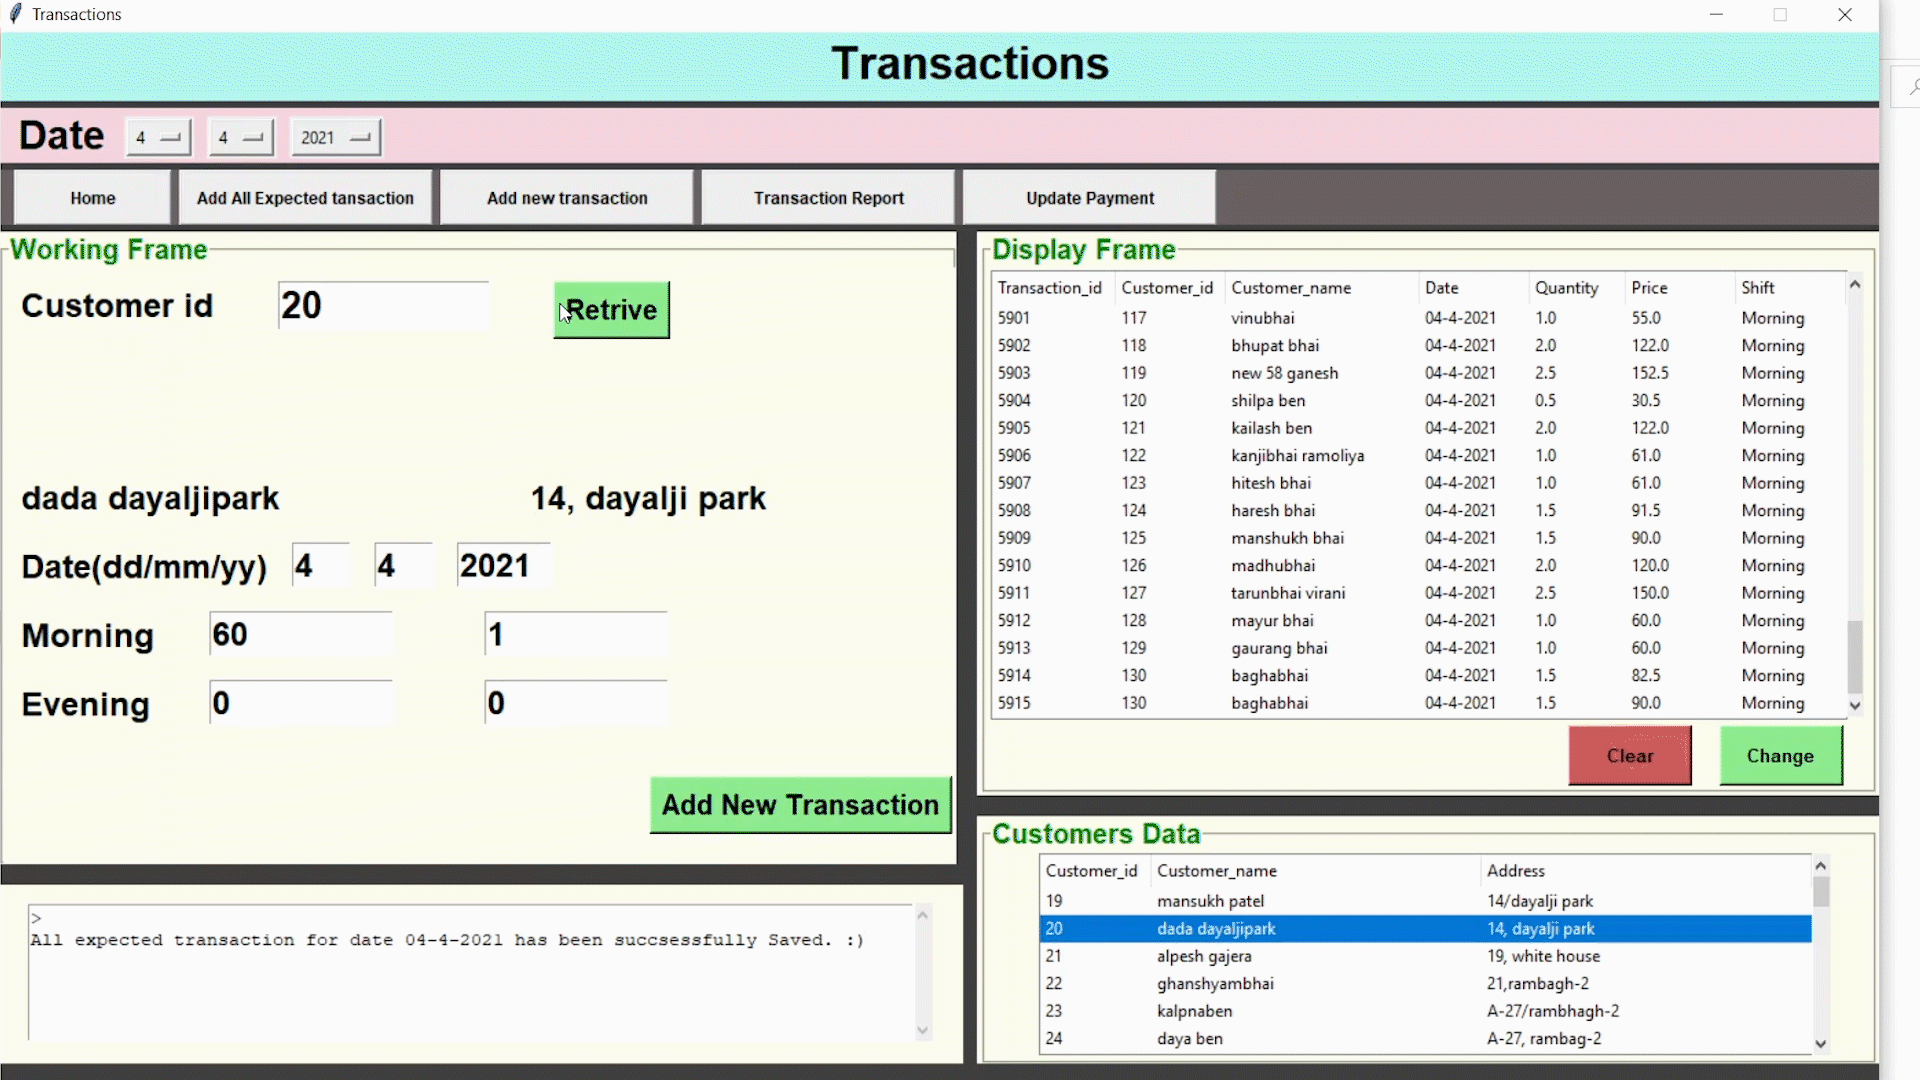Go to the Home menu button

point(93,198)
